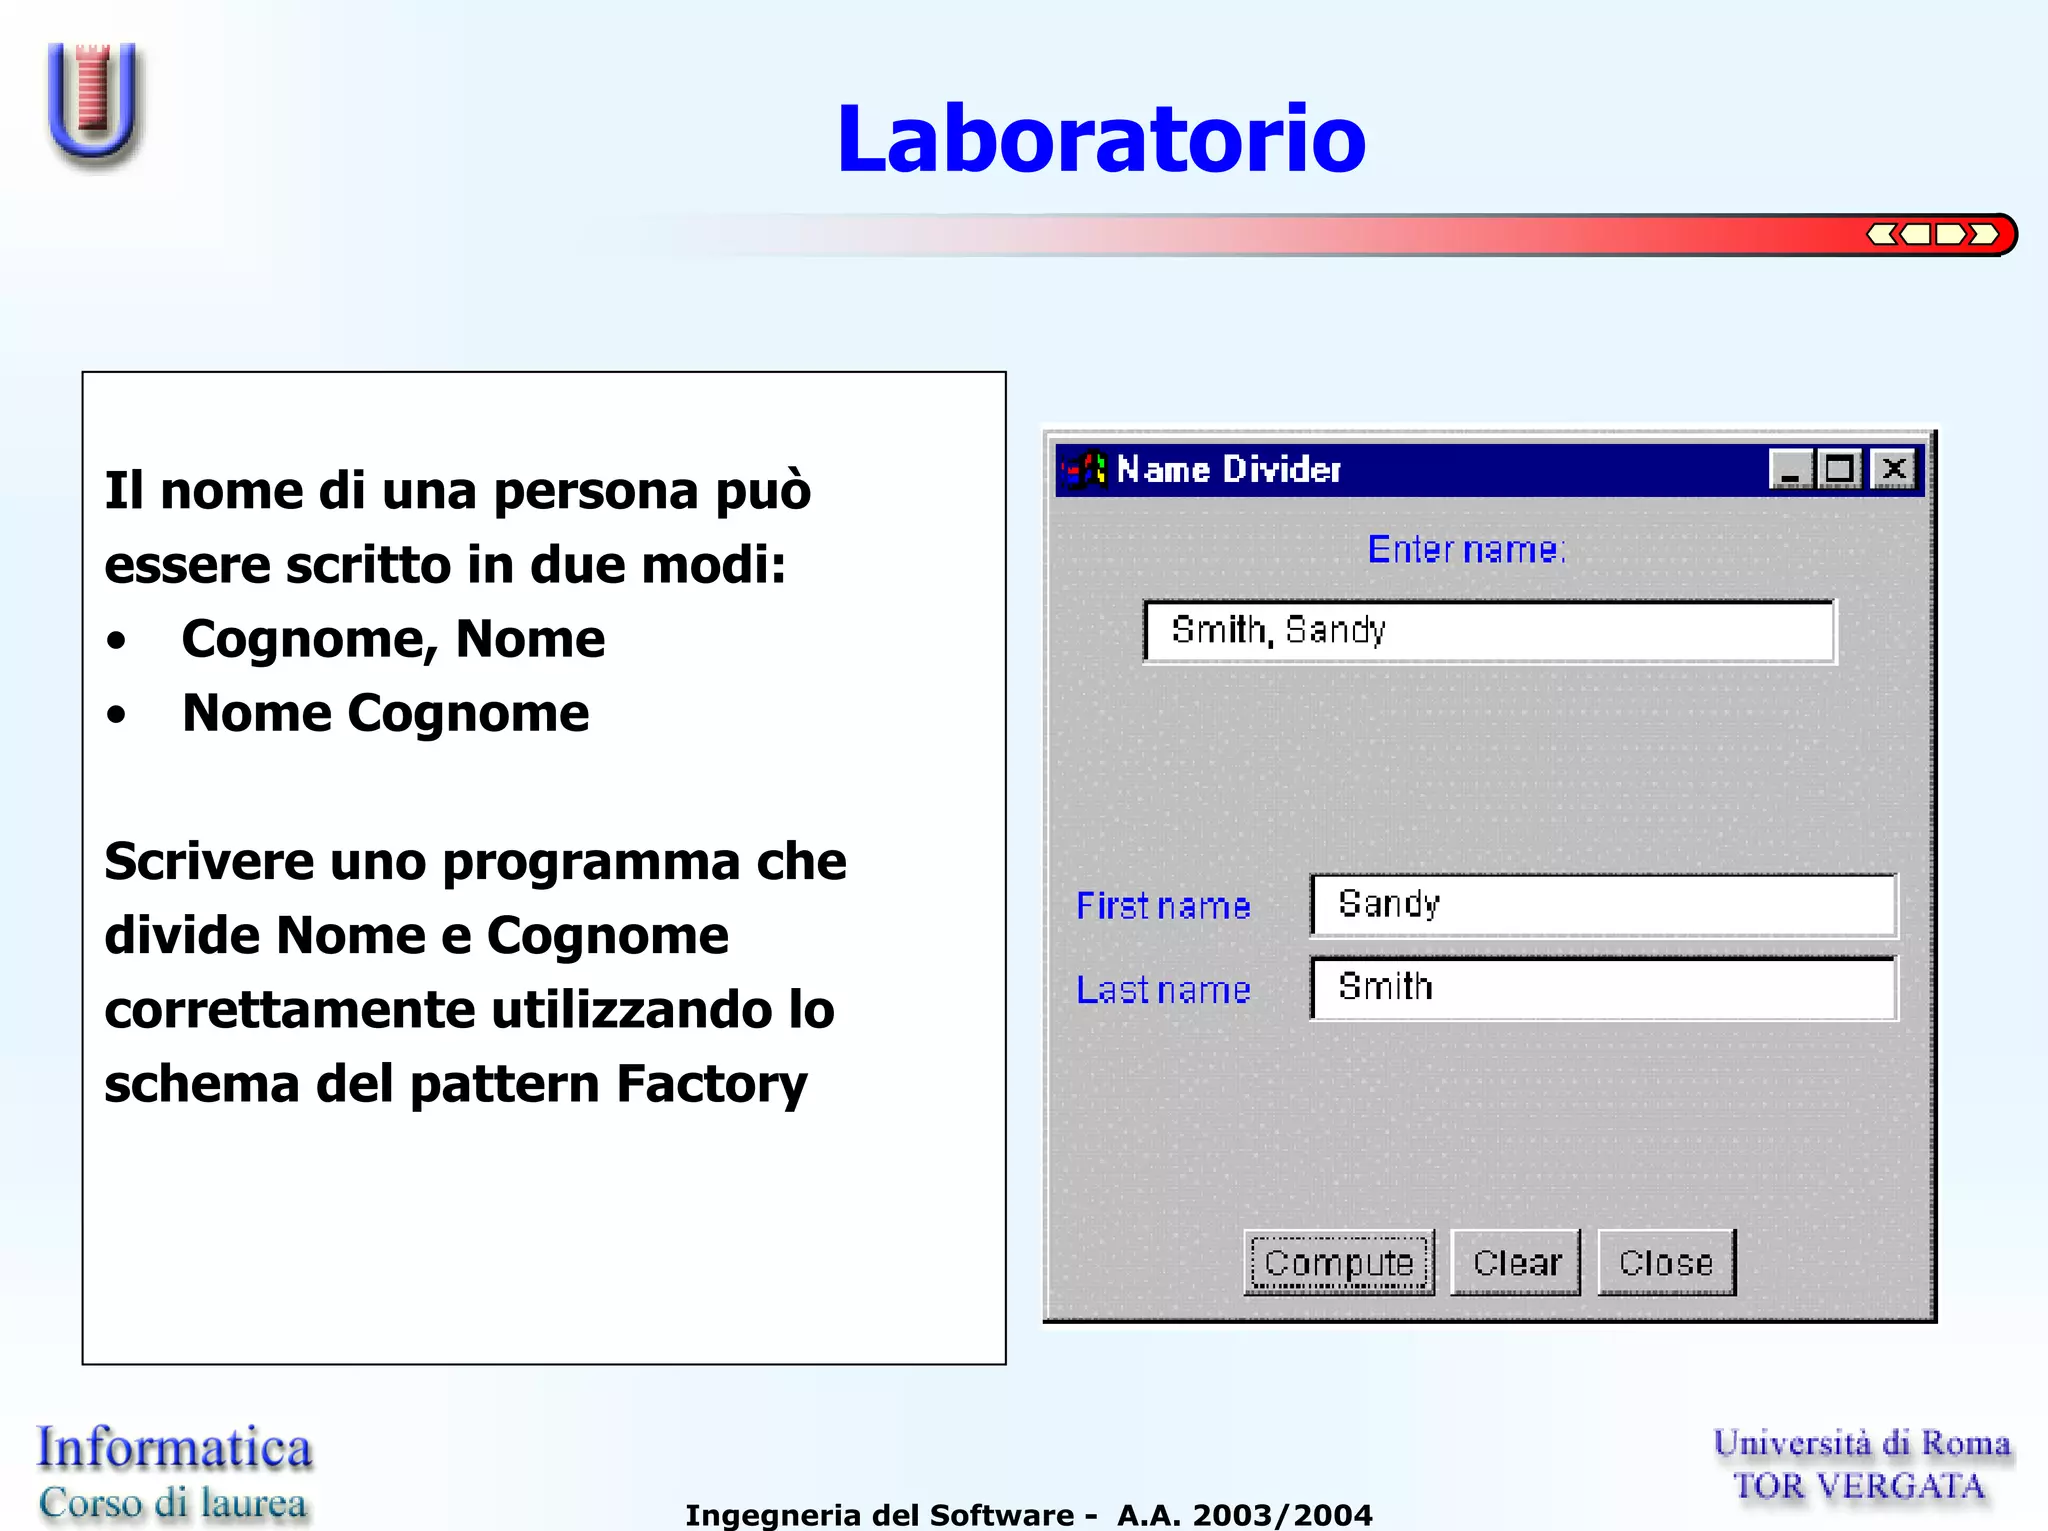Viewport: 2048px width, 1531px height.
Task: Click 'Ingegneria del Software - A.A. 2003/2004' footer
Action: [1029, 1514]
